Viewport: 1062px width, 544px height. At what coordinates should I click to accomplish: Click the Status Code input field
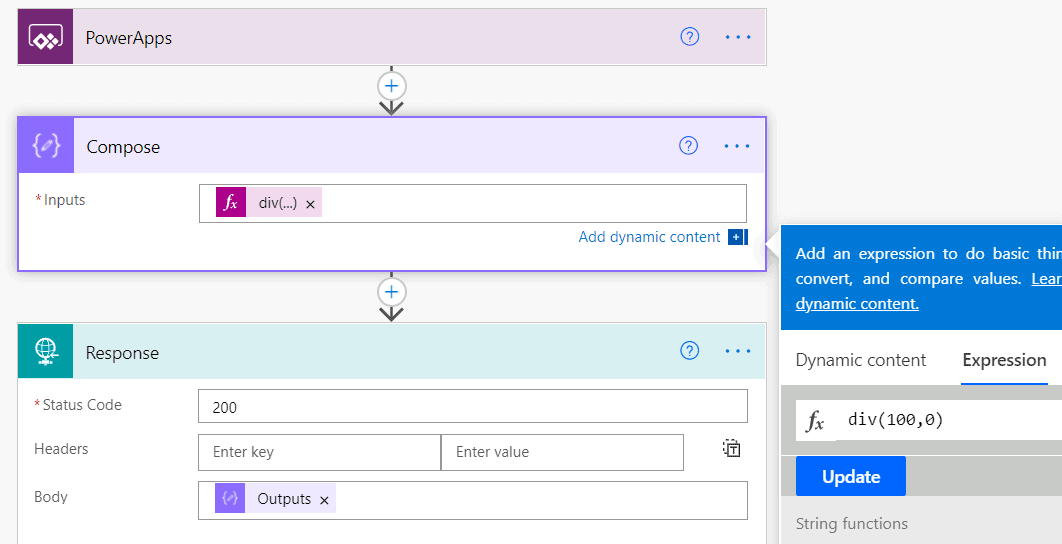point(472,407)
